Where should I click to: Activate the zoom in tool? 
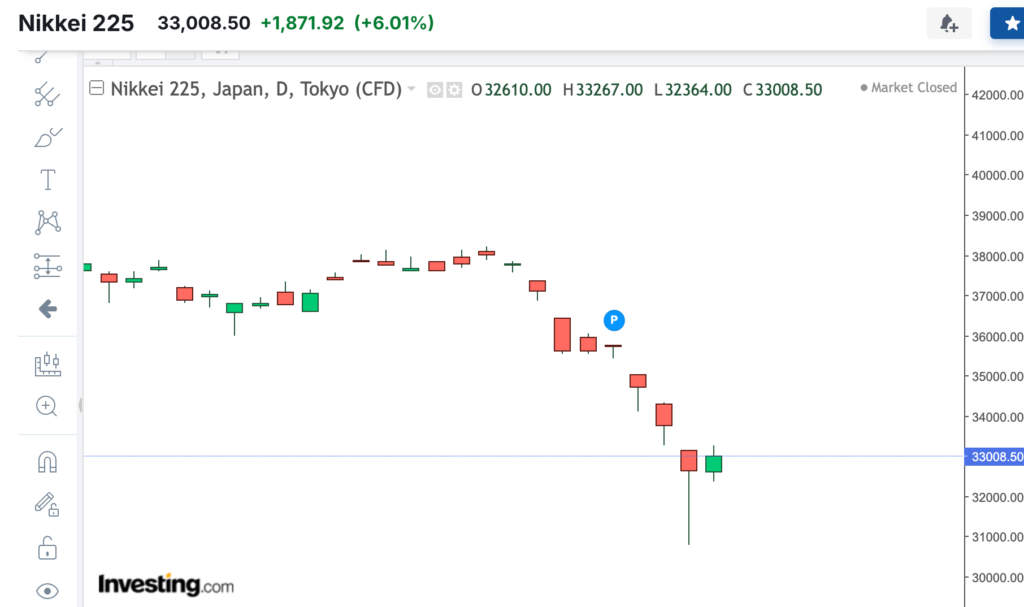(47, 405)
